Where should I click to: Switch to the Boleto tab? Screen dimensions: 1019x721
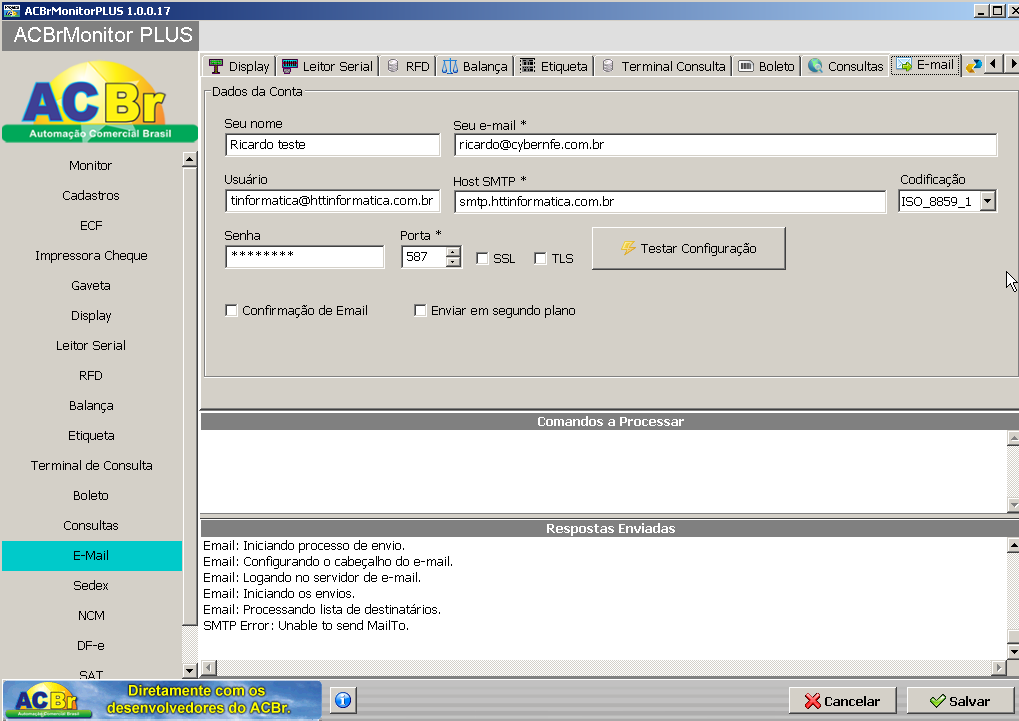click(767, 66)
